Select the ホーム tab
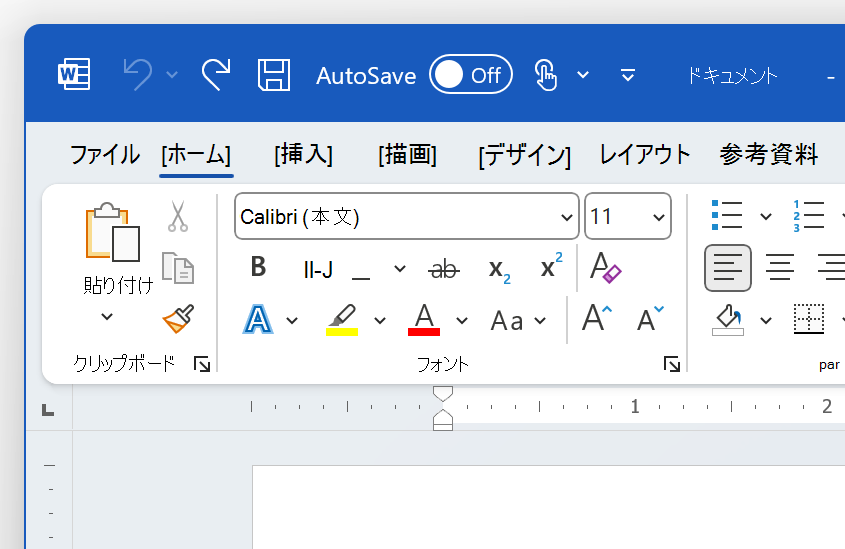Image resolution: width=845 pixels, height=549 pixels. tap(196, 155)
